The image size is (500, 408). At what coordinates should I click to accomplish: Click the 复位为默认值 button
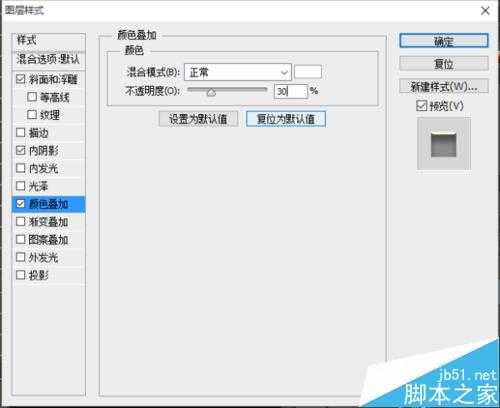(x=286, y=119)
